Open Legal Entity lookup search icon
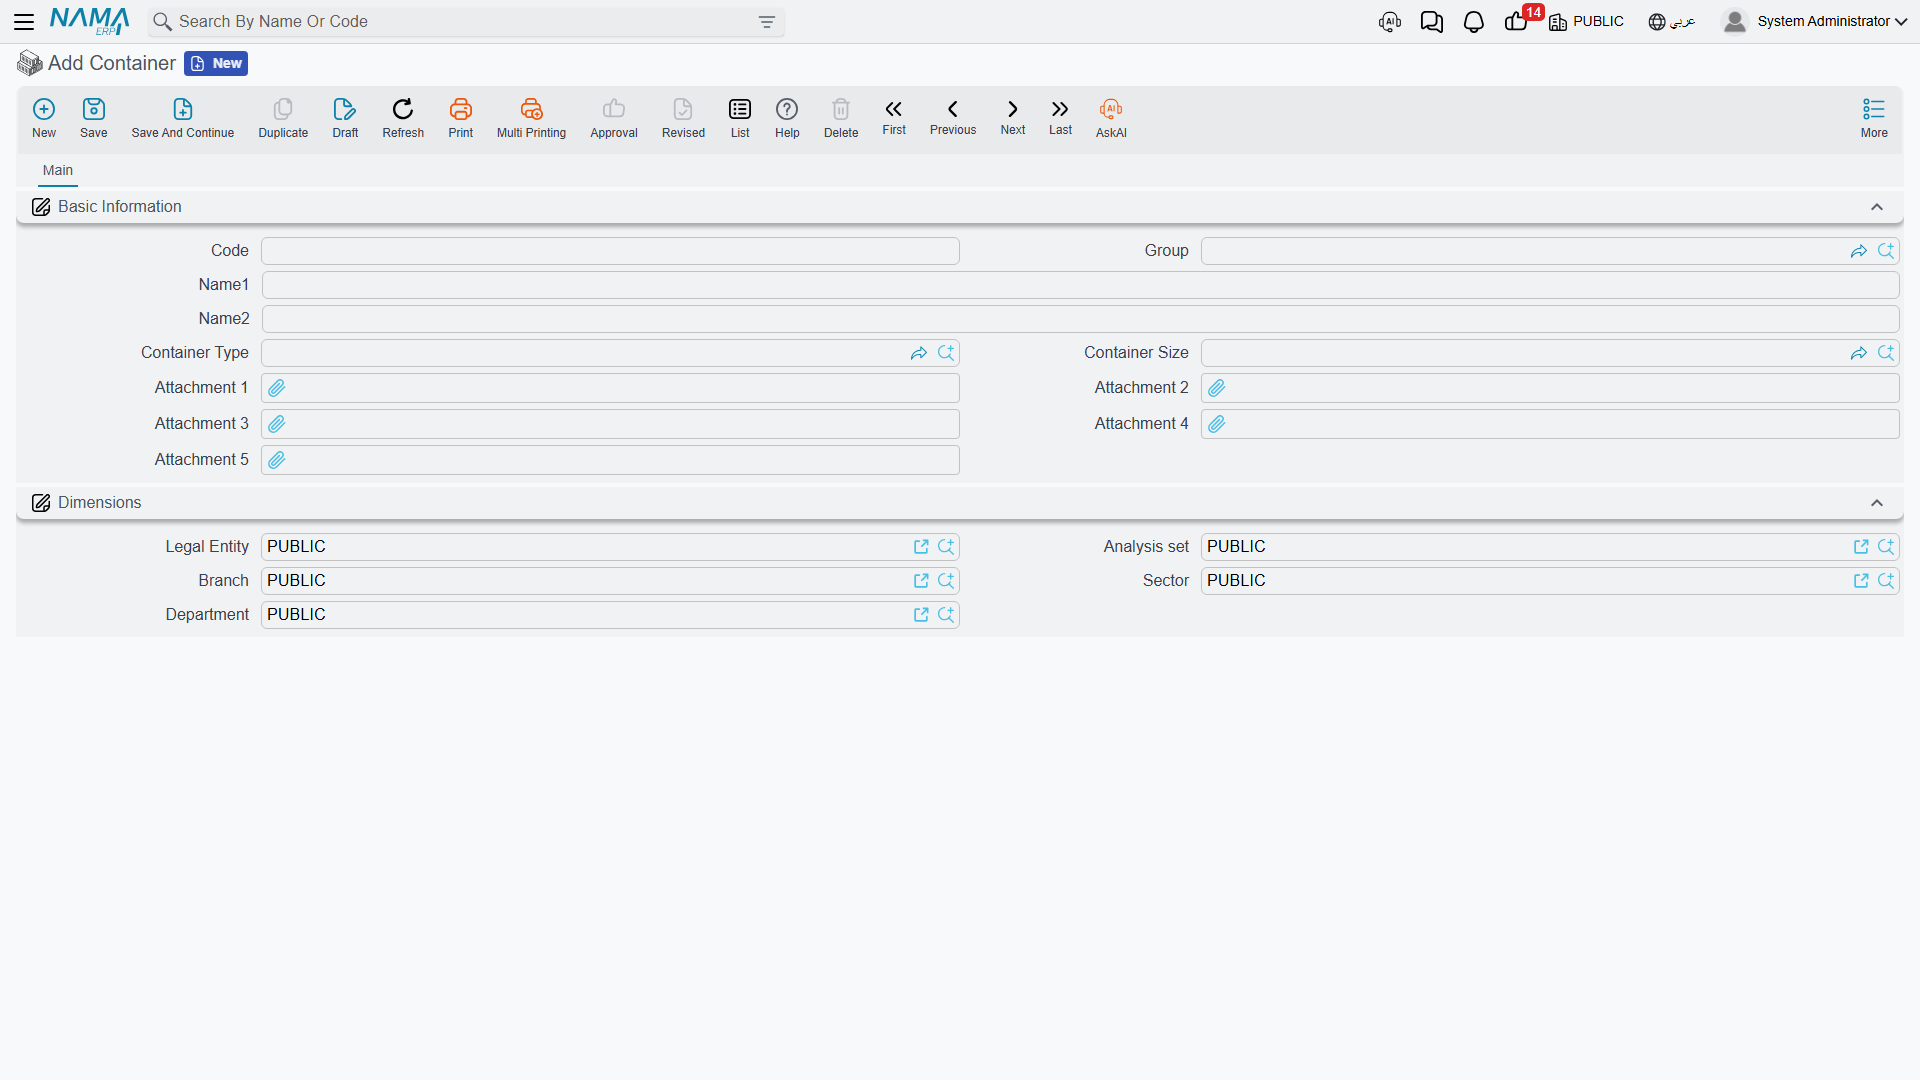 (x=946, y=547)
